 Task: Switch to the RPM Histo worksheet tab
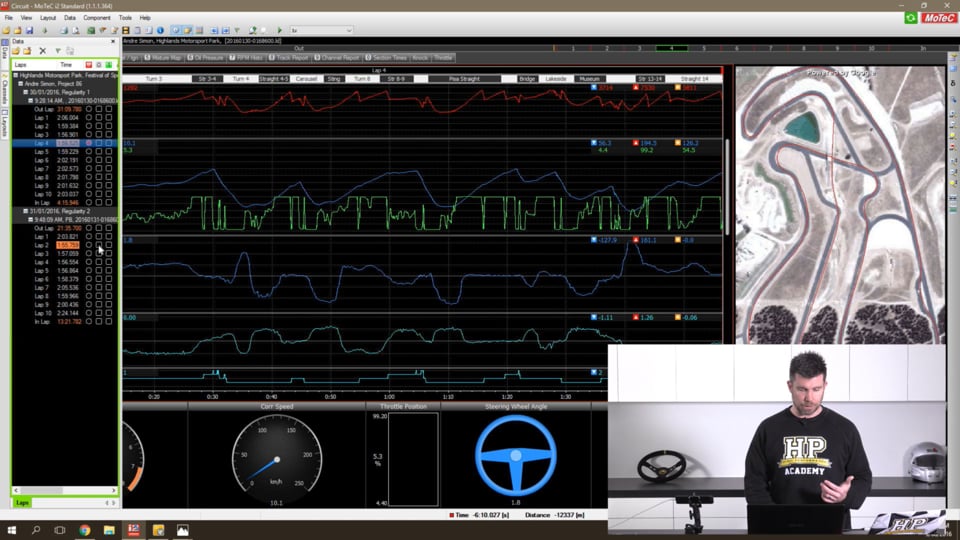pos(246,58)
